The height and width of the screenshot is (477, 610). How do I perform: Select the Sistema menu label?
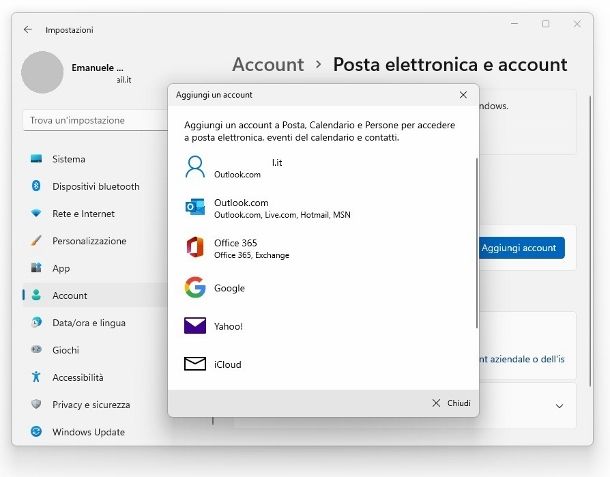69,159
